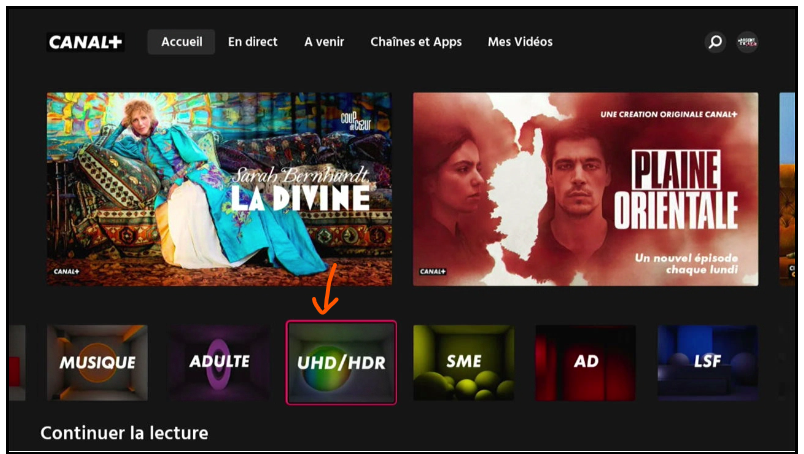Open the Chaînes et Apps tab
The width and height of the screenshot is (804, 454).
(x=416, y=42)
